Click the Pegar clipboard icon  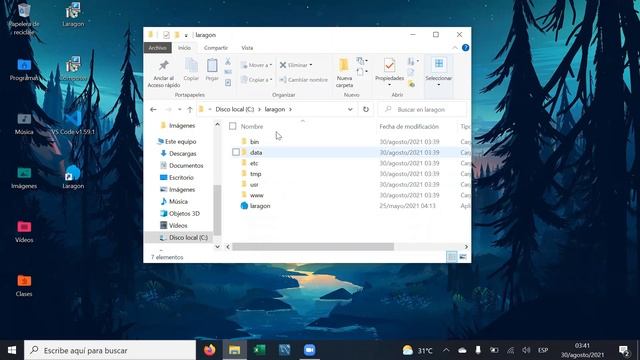coord(212,65)
